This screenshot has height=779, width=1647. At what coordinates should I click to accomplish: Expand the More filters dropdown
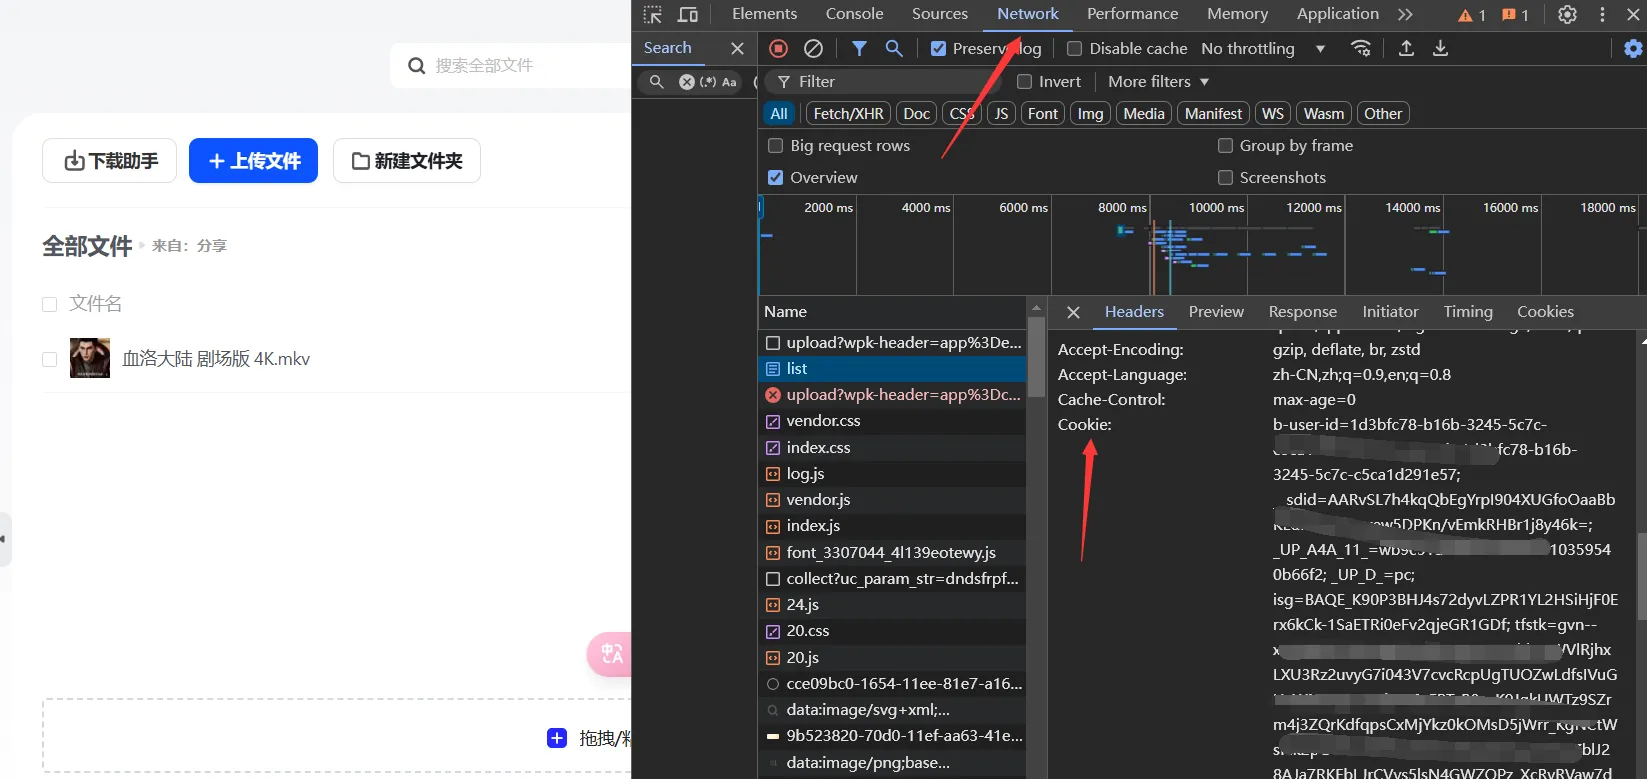pyautogui.click(x=1158, y=81)
